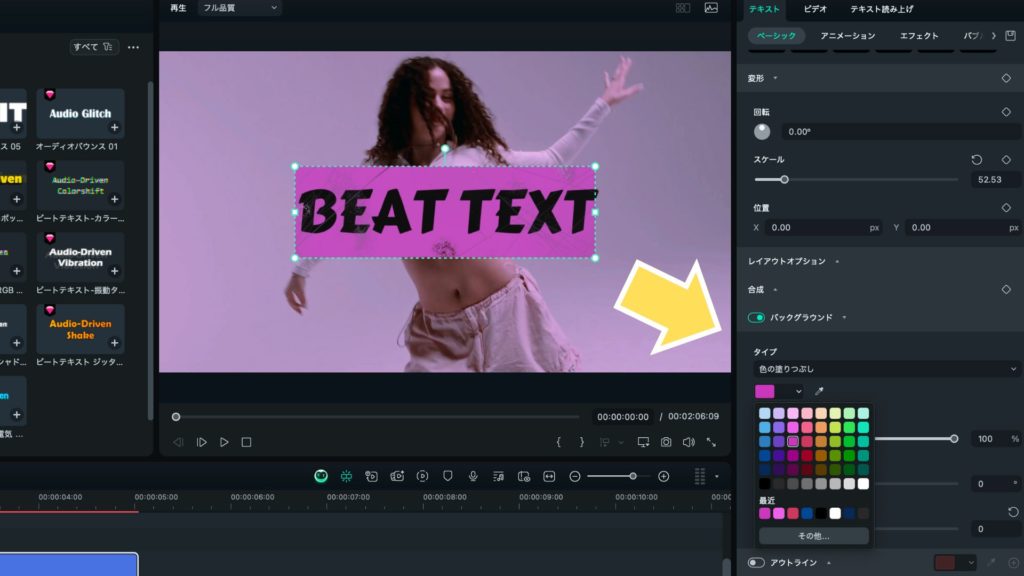Take a snapshot with the camera icon
1024x576 pixels.
coord(665,442)
